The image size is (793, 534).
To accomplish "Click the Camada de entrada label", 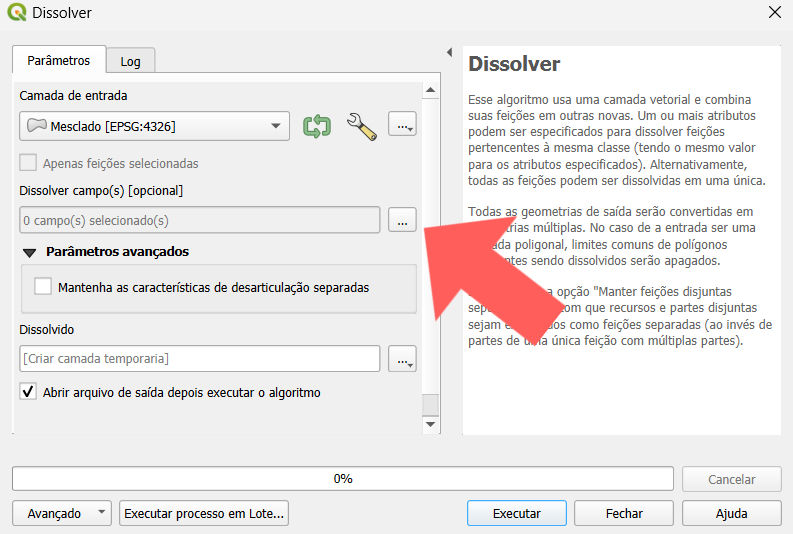I will pyautogui.click(x=73, y=96).
